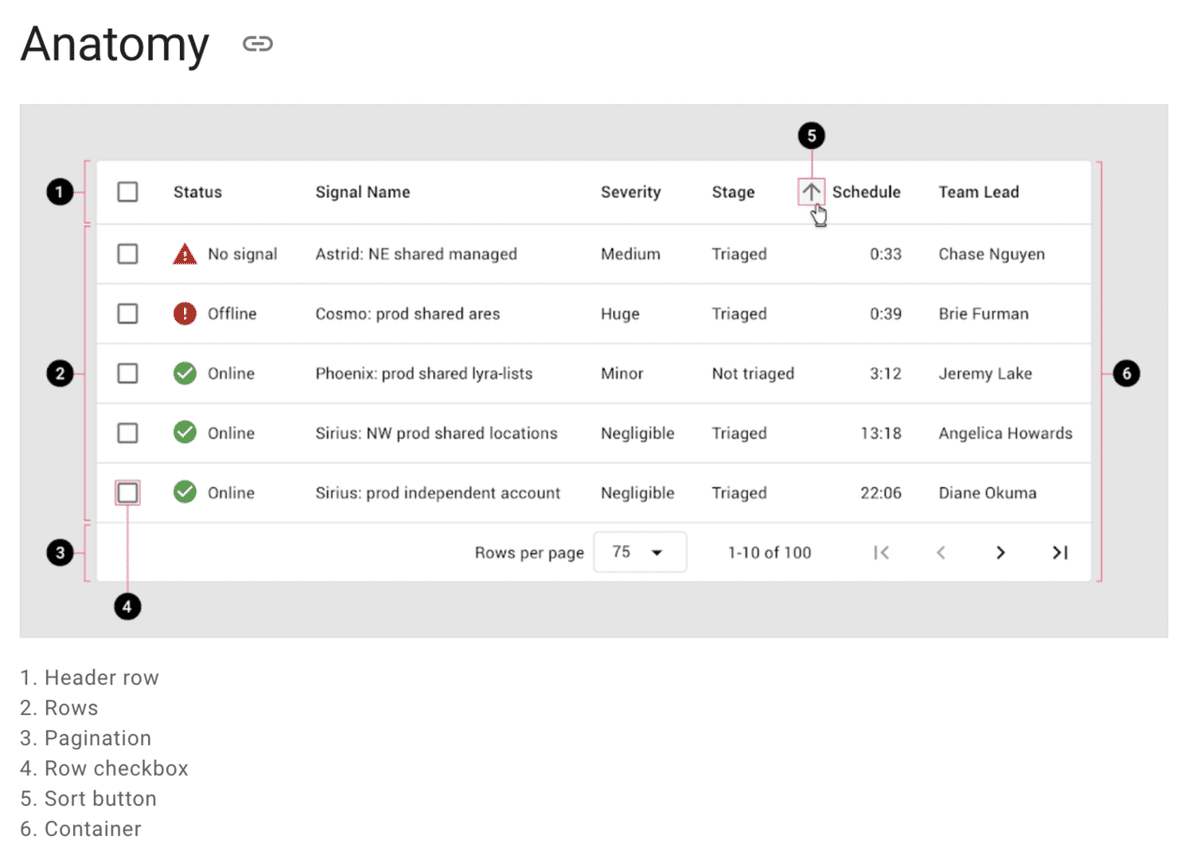Click the No signal status text
This screenshot has height=863, width=1200.
coord(242,254)
